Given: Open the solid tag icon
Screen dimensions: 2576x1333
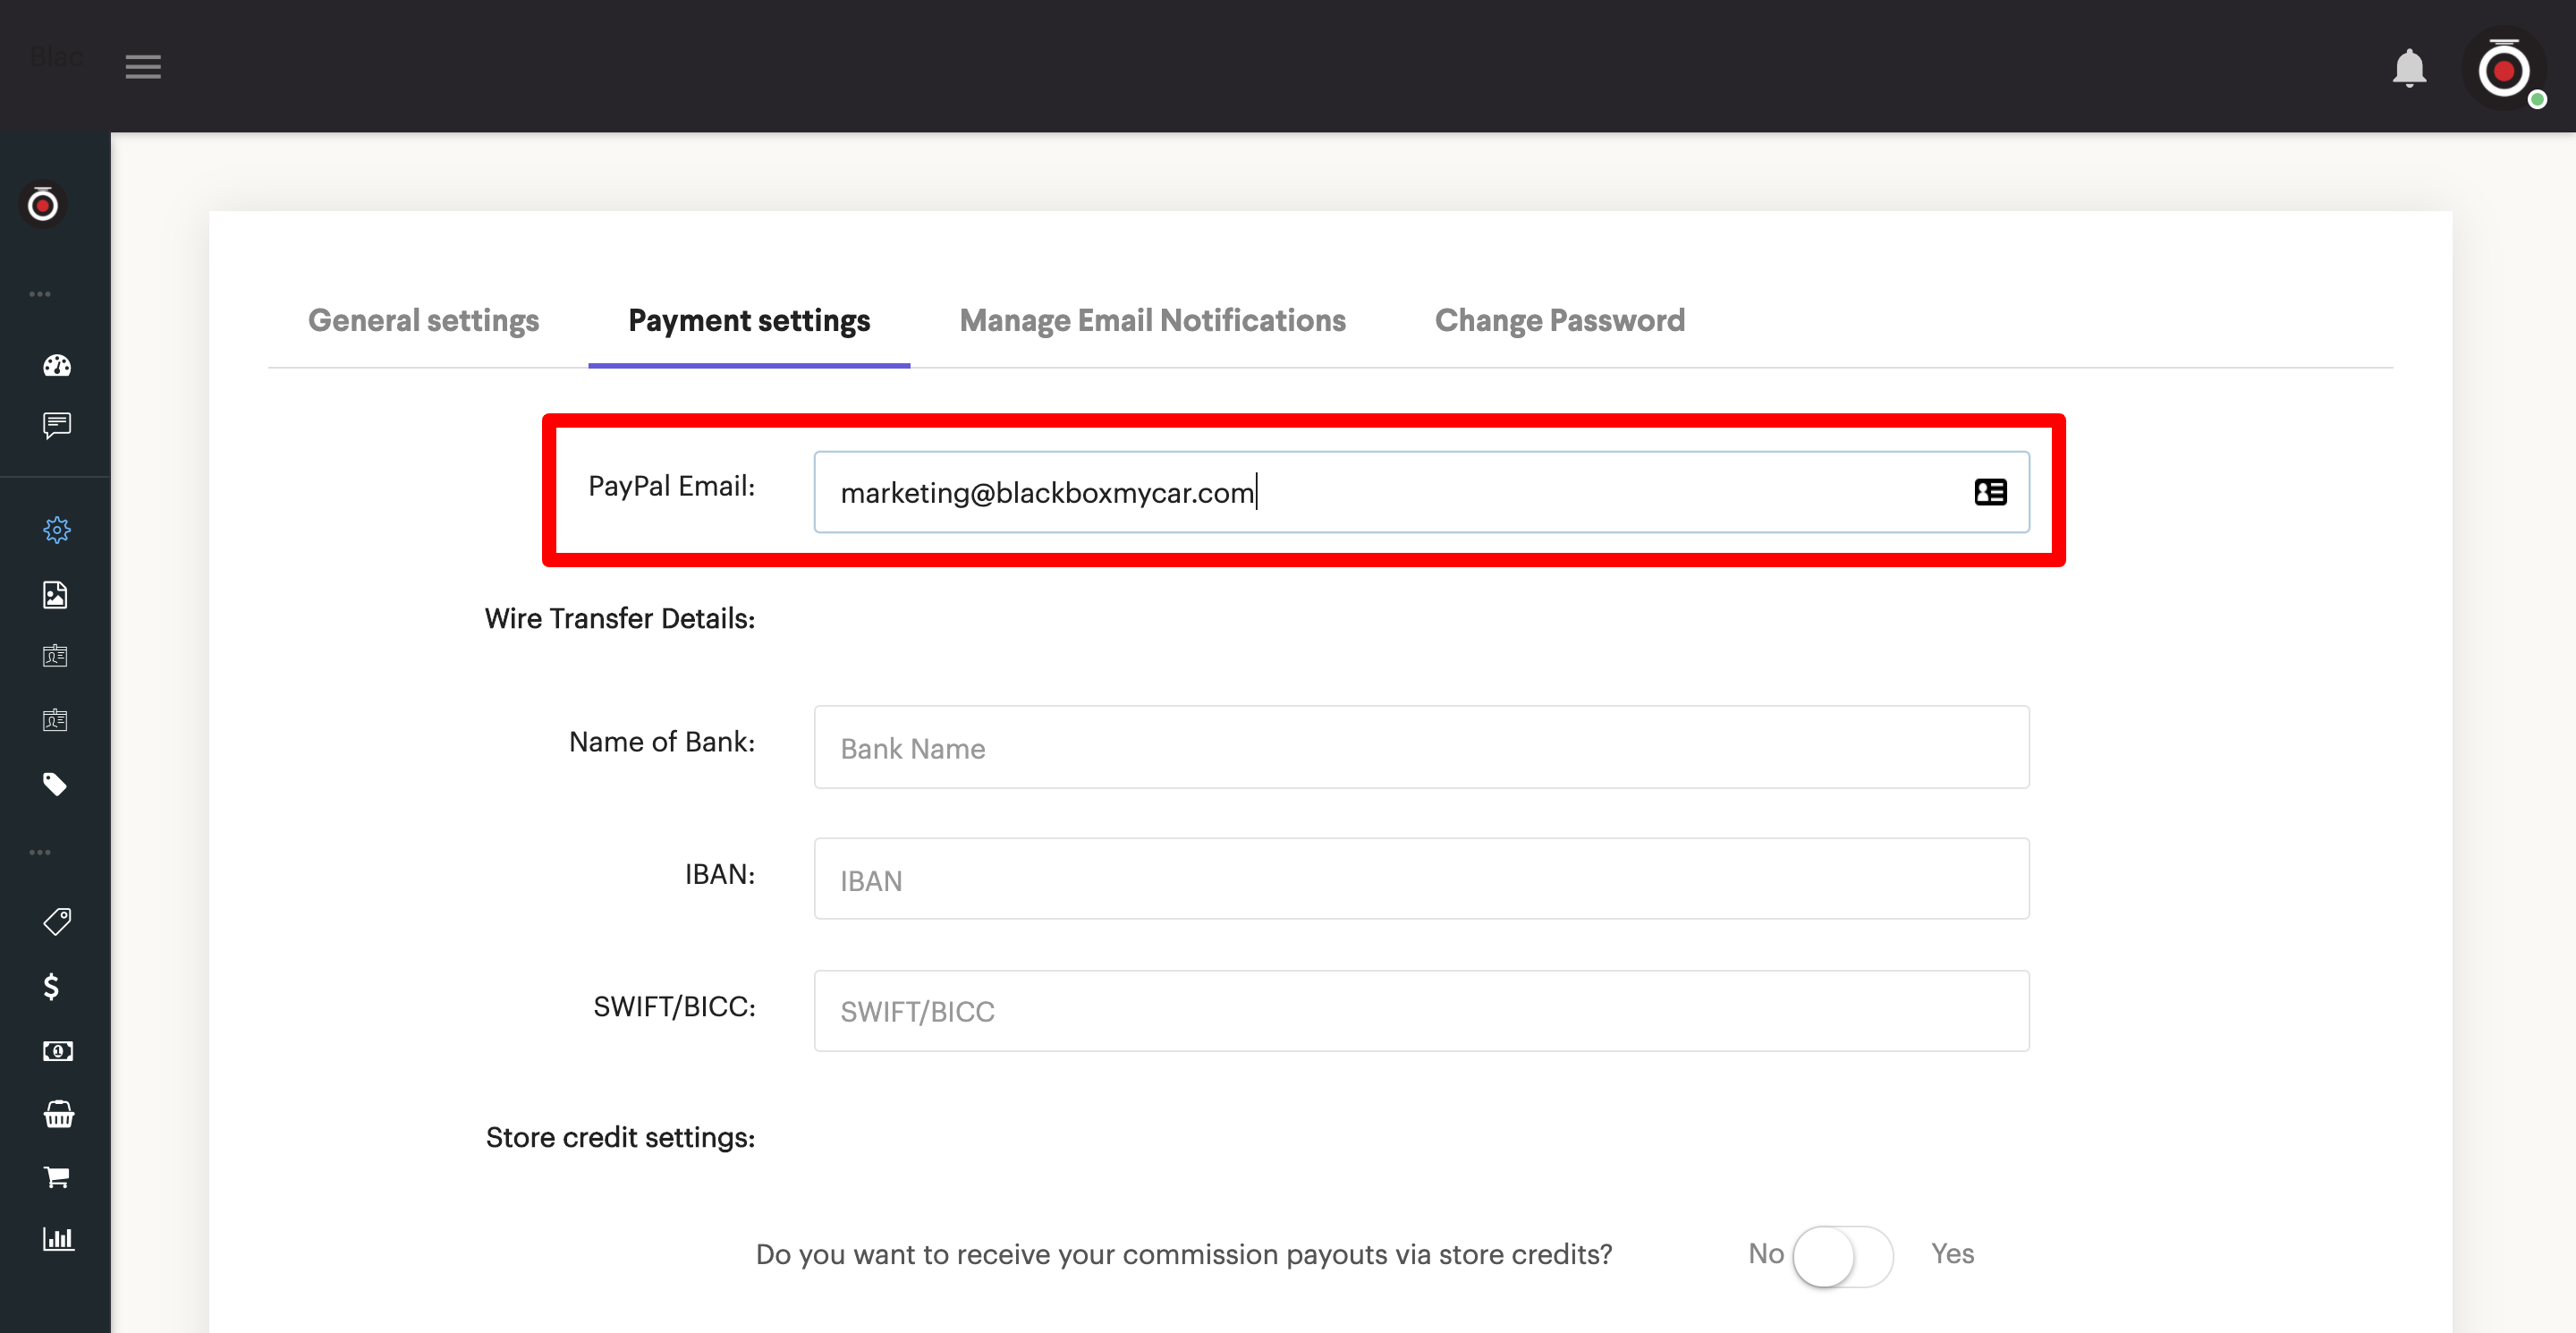Looking at the screenshot, I should (55, 784).
